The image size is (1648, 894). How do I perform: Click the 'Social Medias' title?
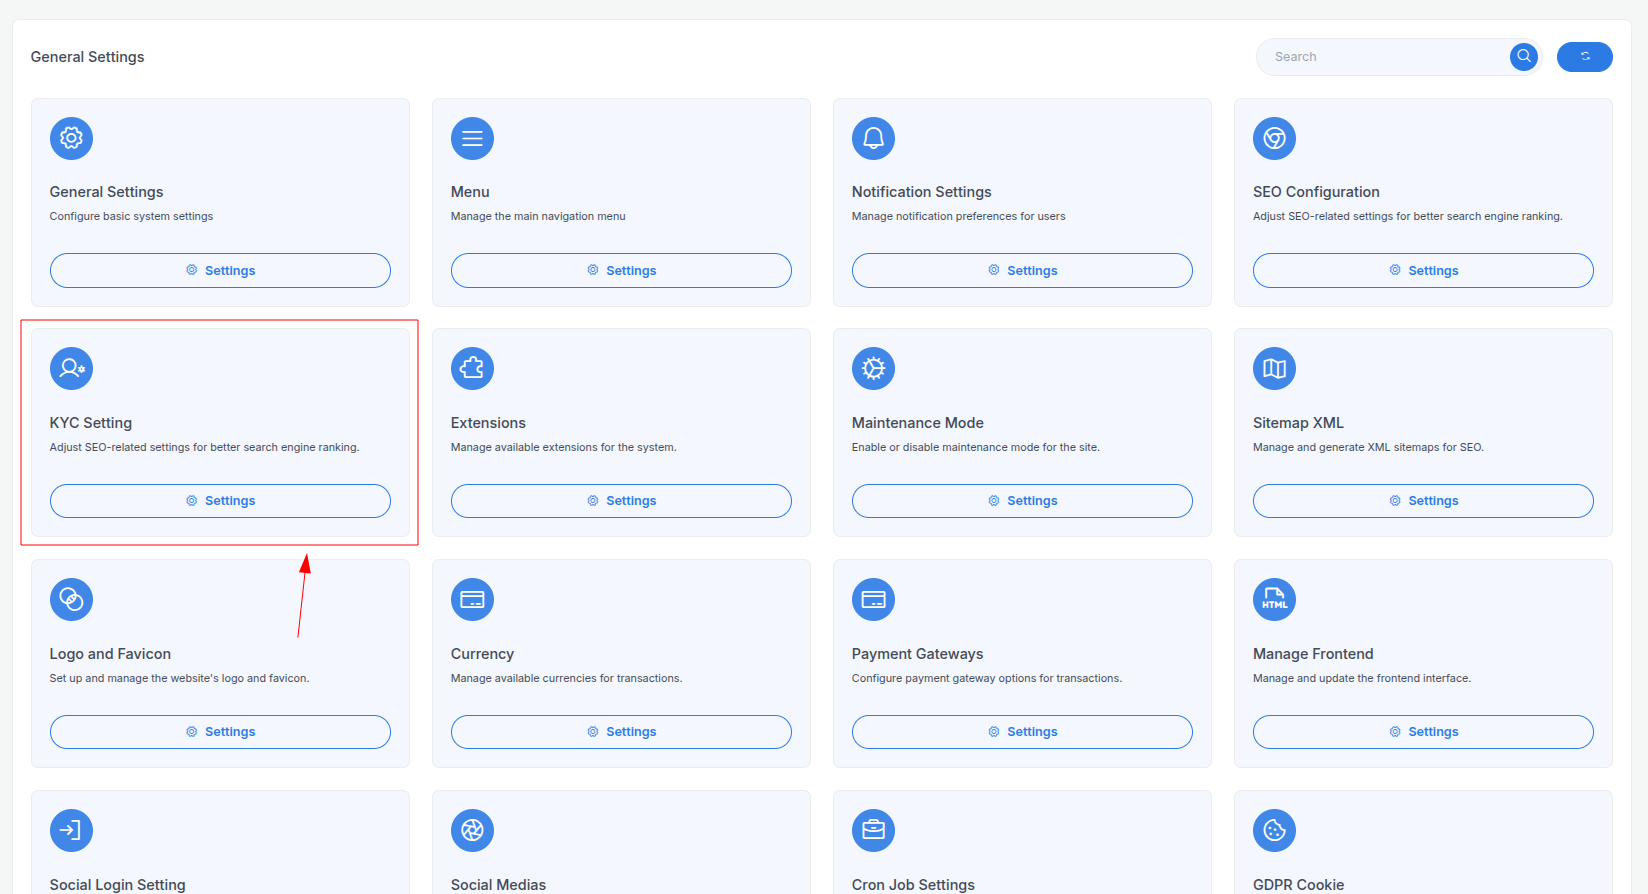(498, 885)
